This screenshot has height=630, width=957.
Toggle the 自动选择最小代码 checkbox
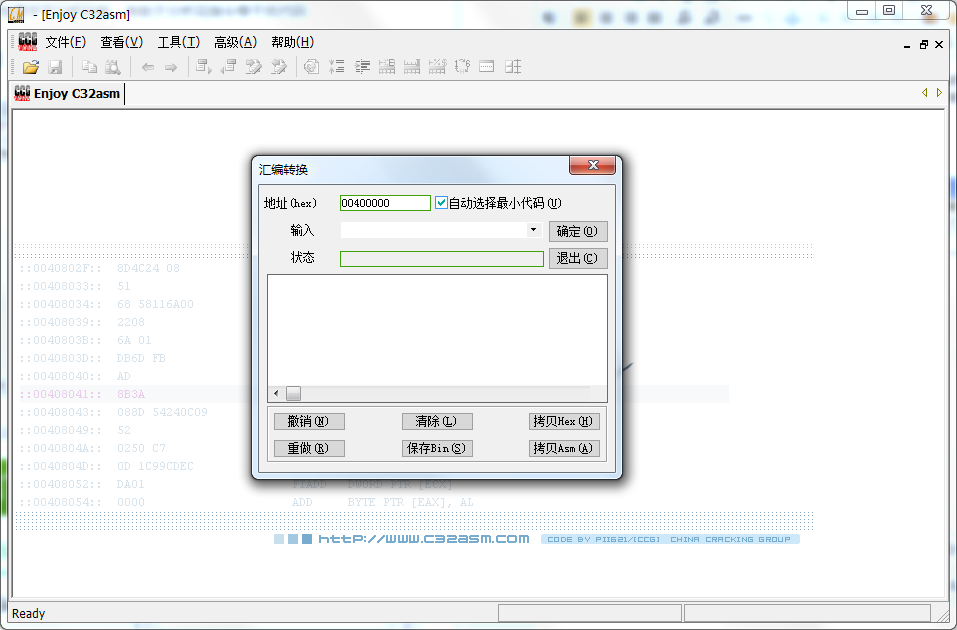tap(442, 203)
